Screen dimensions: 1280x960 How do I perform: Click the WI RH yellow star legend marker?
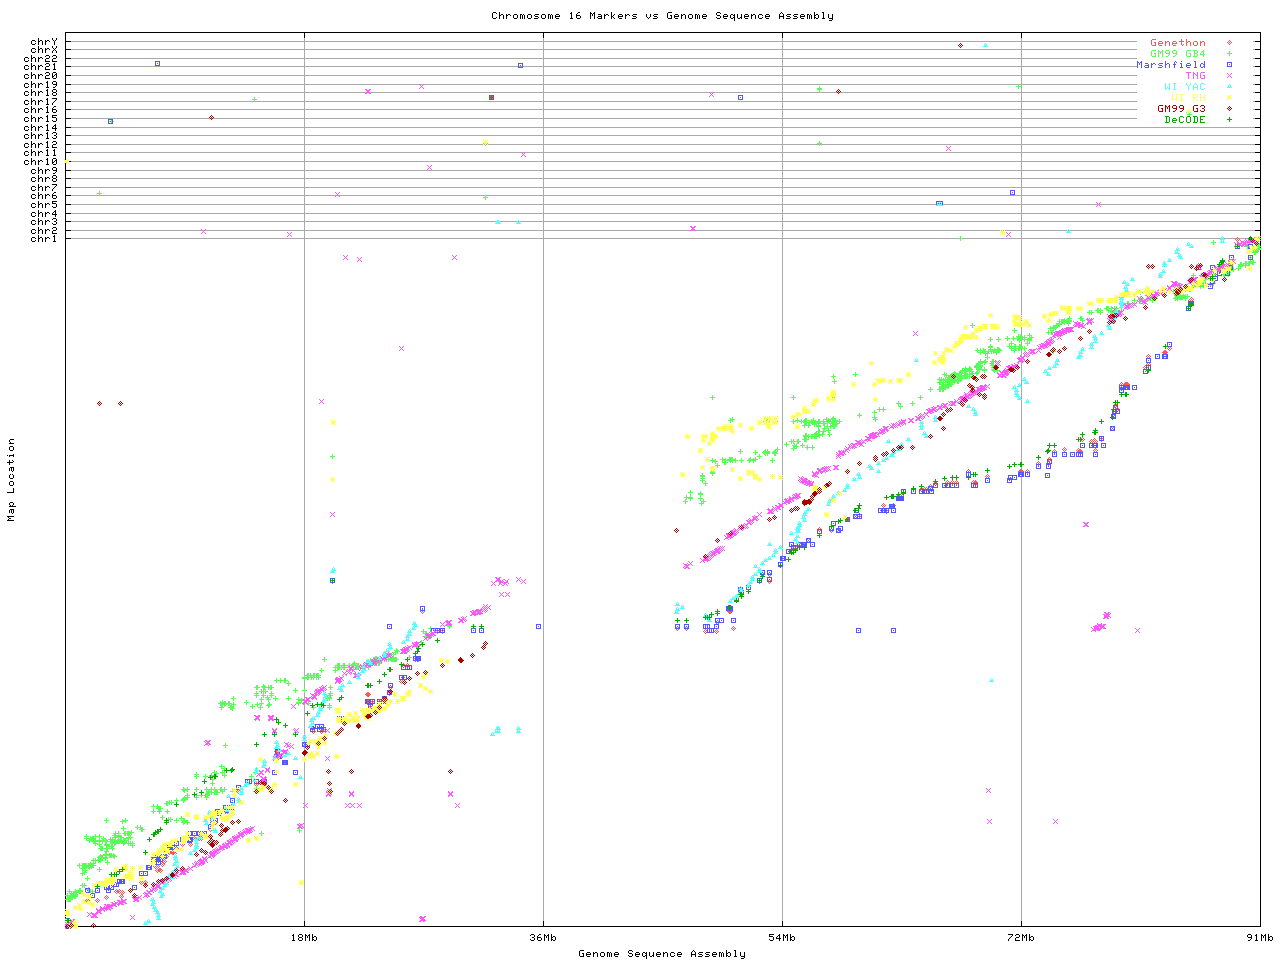tap(1229, 98)
